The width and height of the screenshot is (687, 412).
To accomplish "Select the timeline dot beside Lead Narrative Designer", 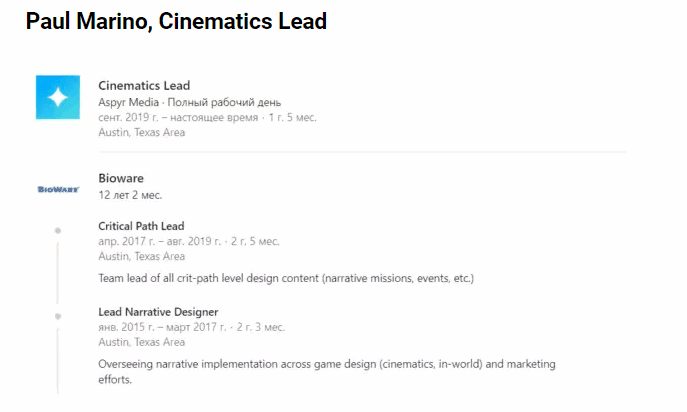I will tap(58, 317).
